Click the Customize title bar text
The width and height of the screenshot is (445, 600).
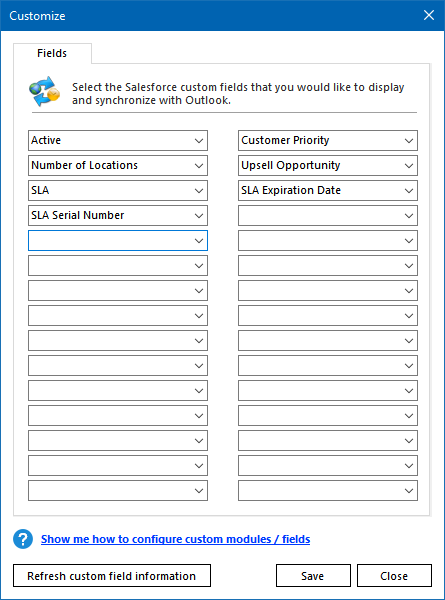click(x=37, y=16)
